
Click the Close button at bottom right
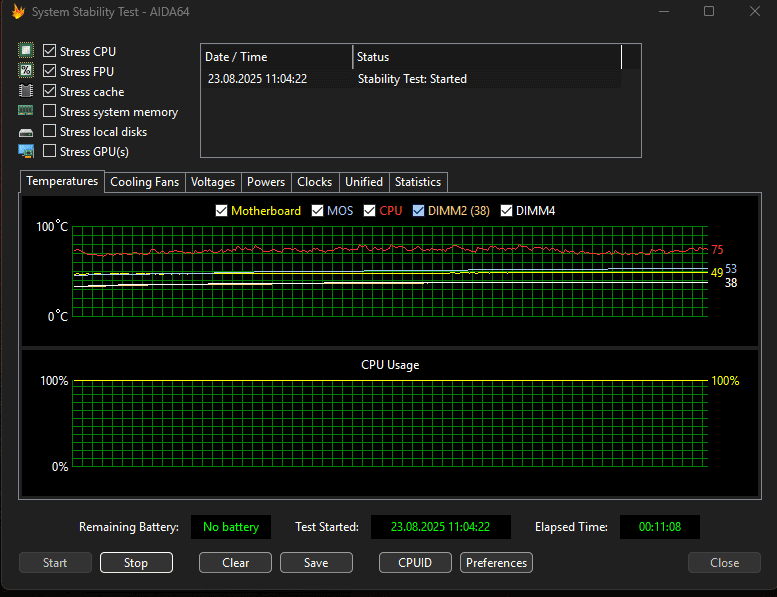click(724, 563)
